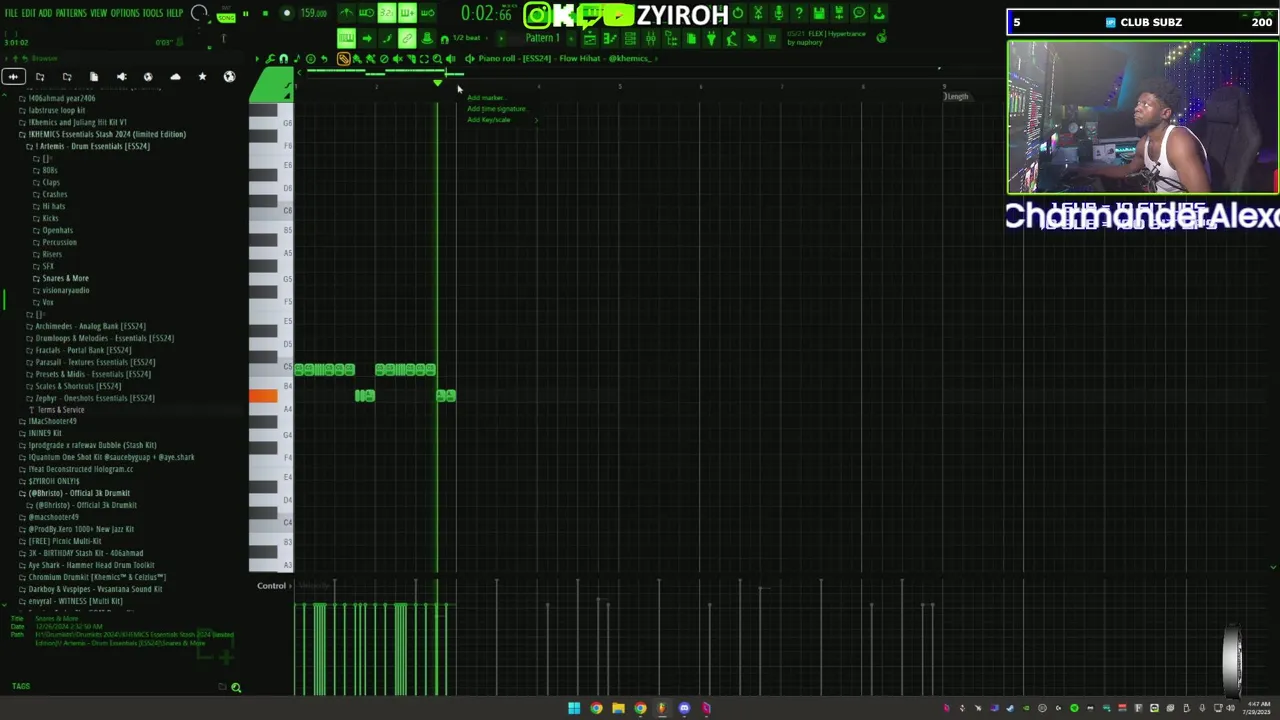Screen dimensions: 1280x720
Task: Click the undo history icon
Action: coord(738,12)
